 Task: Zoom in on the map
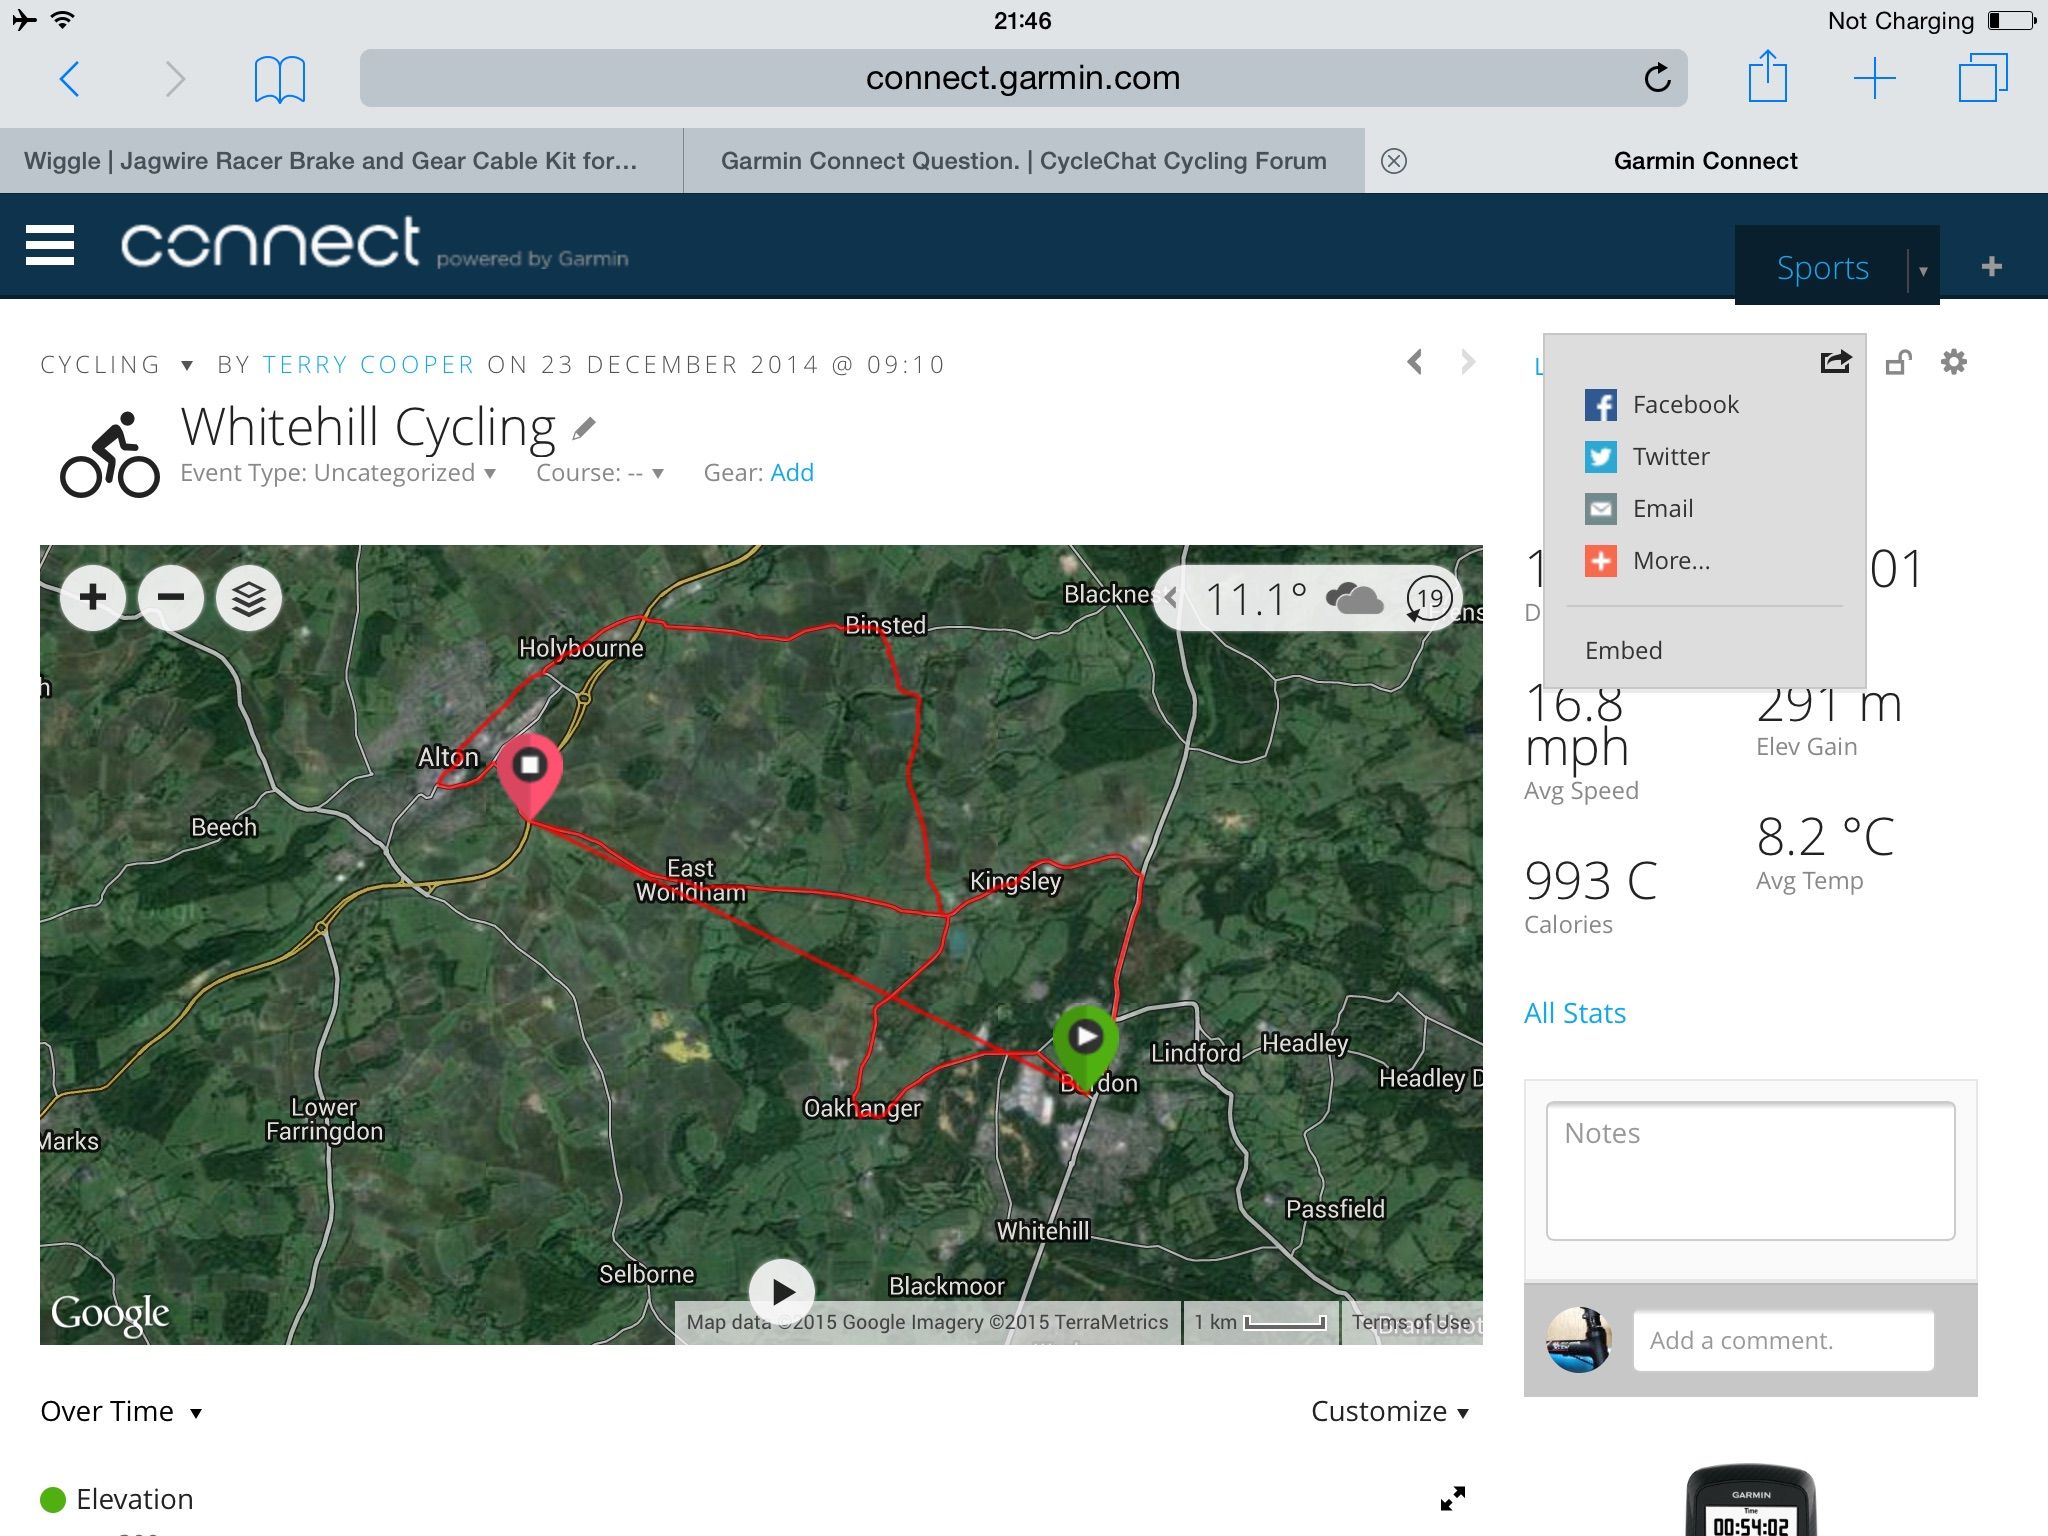click(x=93, y=597)
